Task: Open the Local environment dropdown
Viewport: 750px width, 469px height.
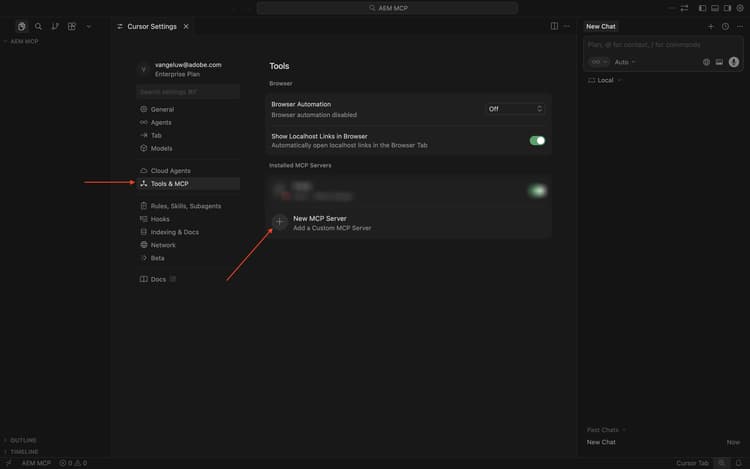Action: pyautogui.click(x=605, y=80)
